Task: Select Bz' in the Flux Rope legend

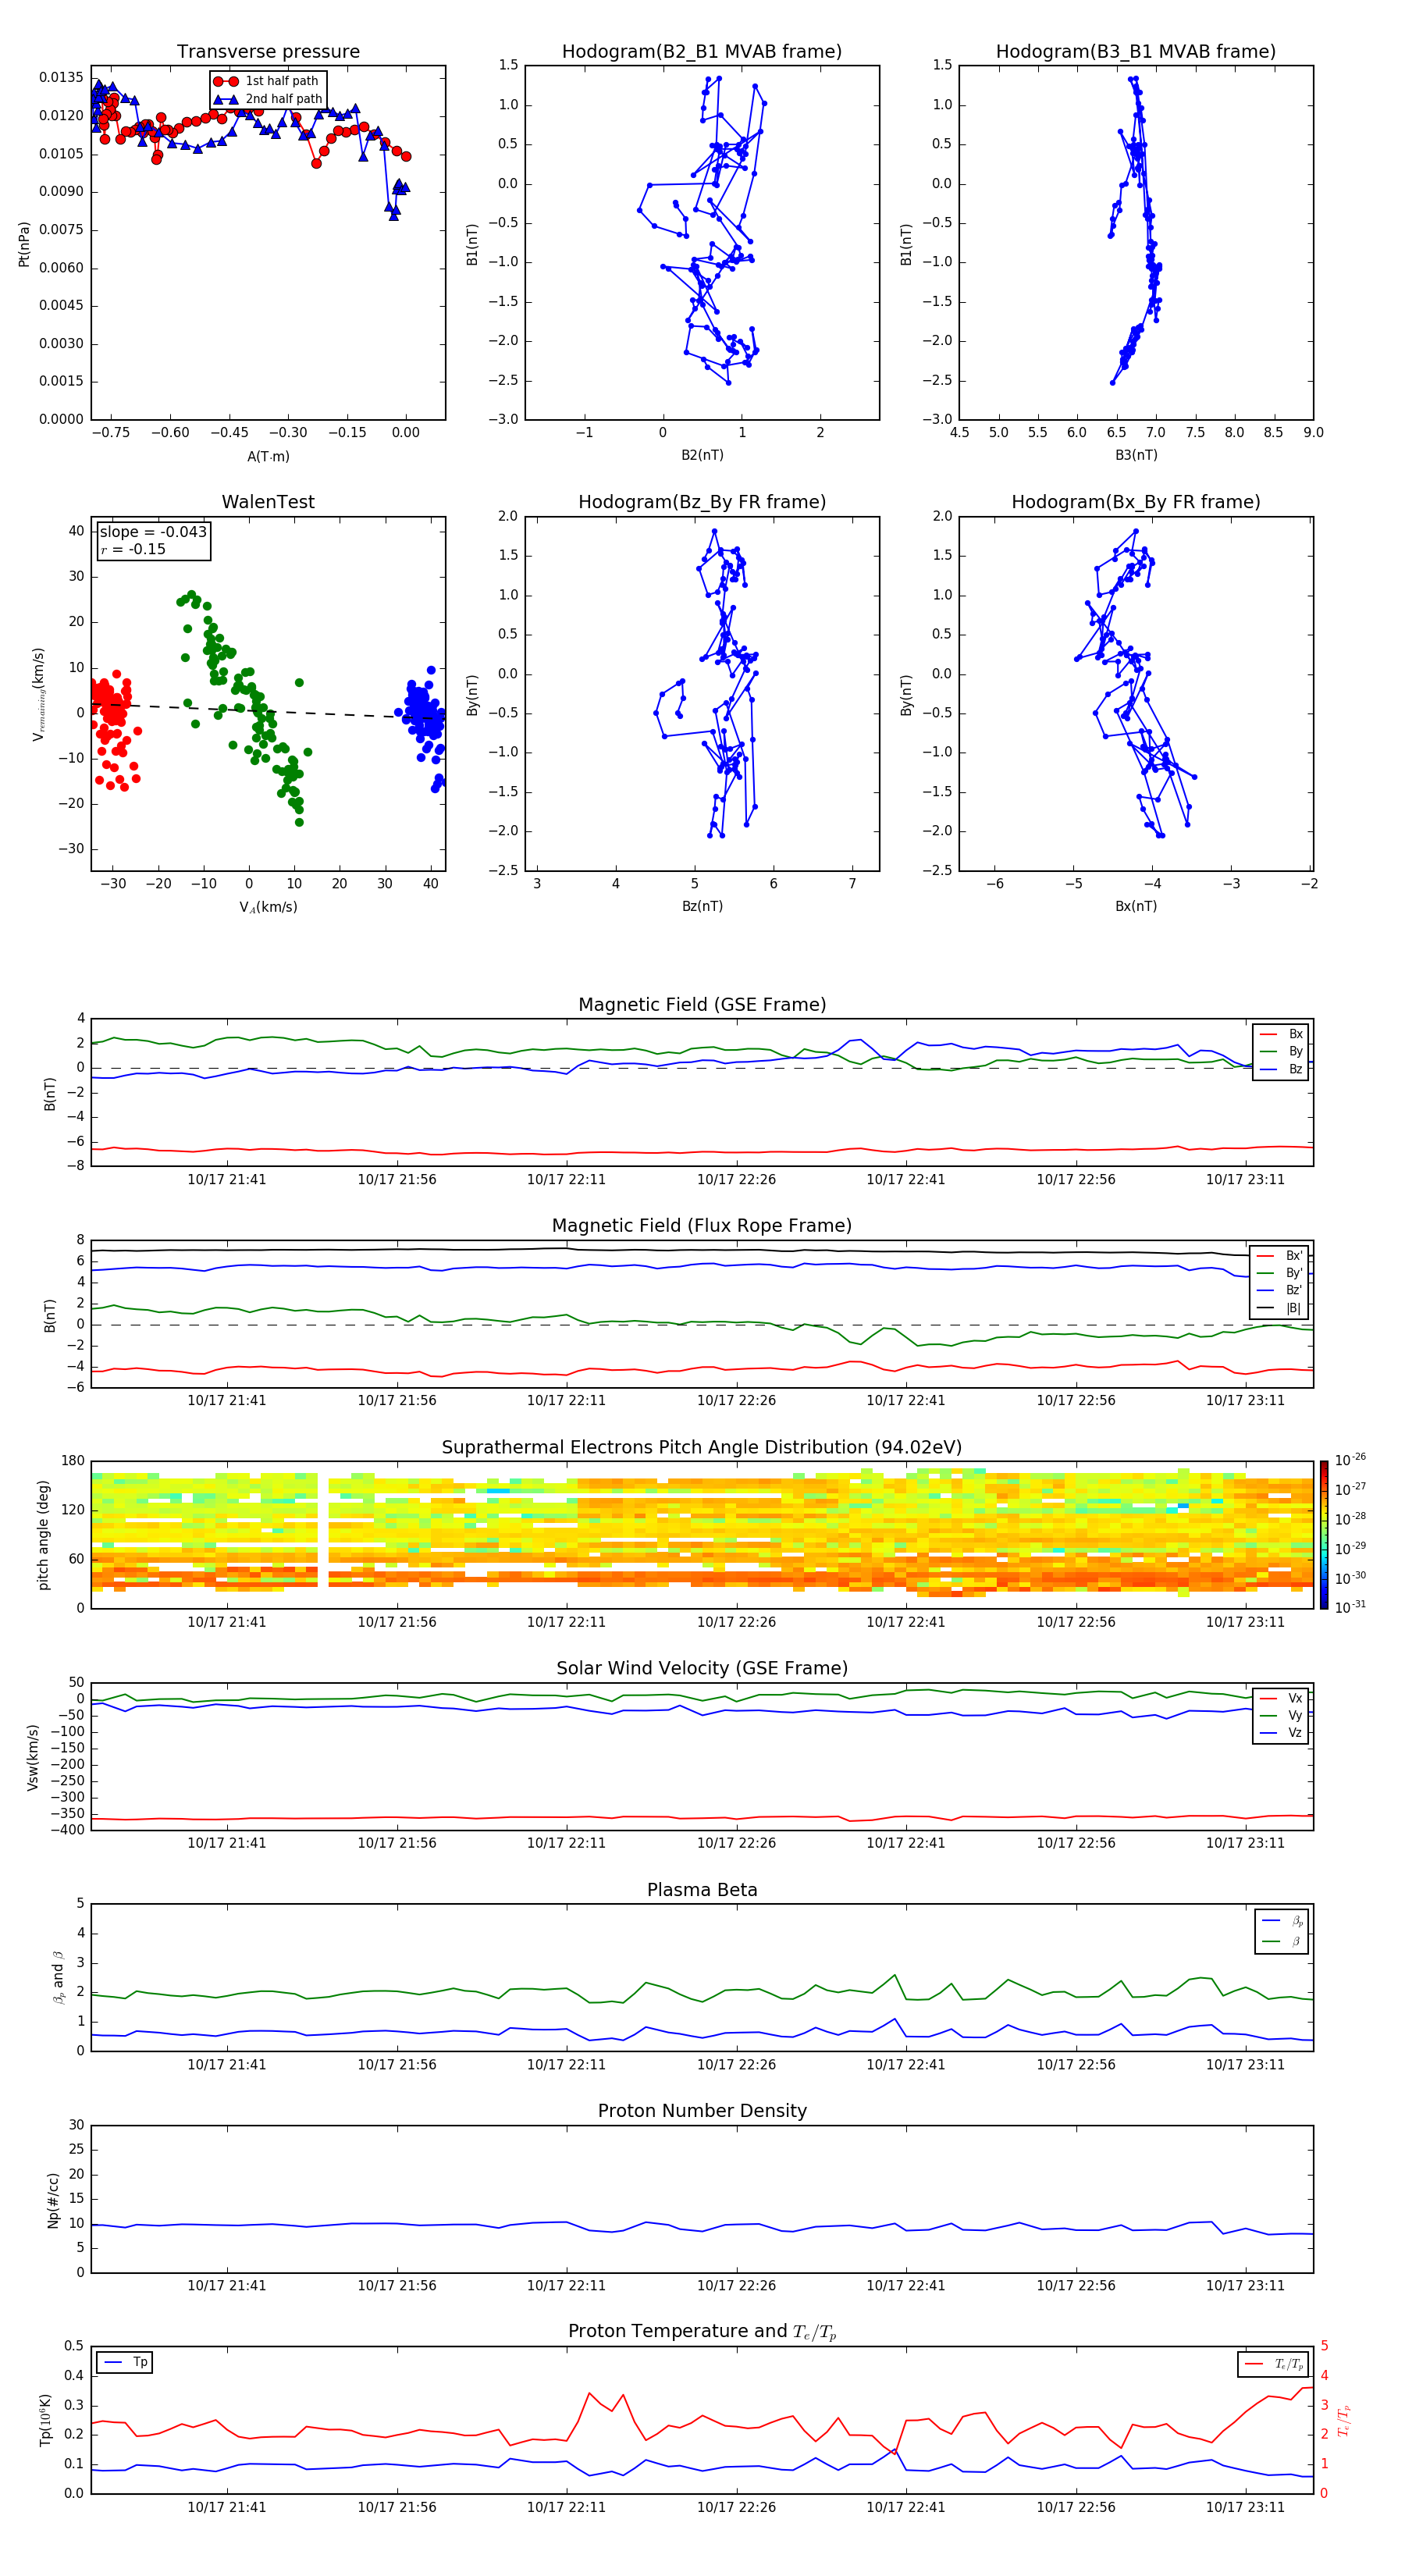Action: (1280, 1290)
